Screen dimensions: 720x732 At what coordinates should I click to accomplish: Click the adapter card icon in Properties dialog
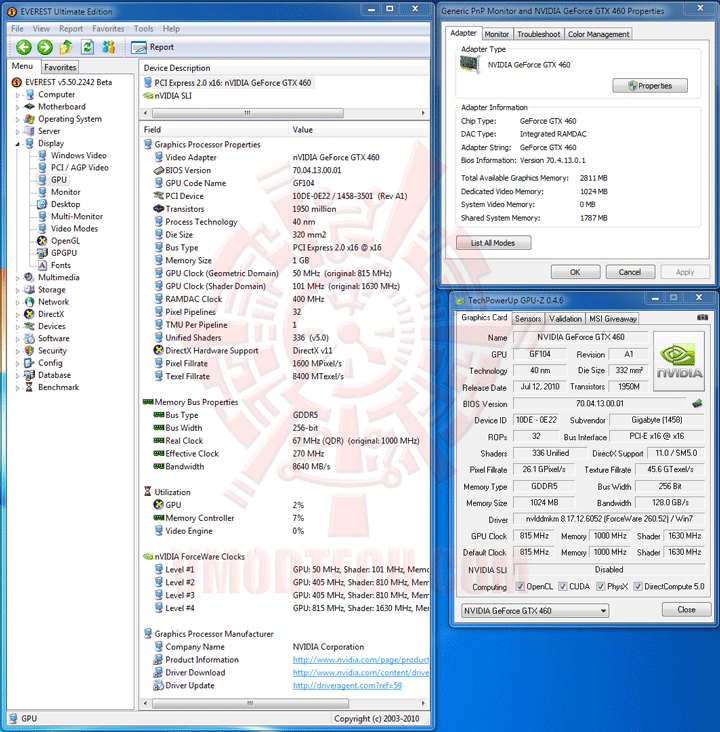(470, 64)
